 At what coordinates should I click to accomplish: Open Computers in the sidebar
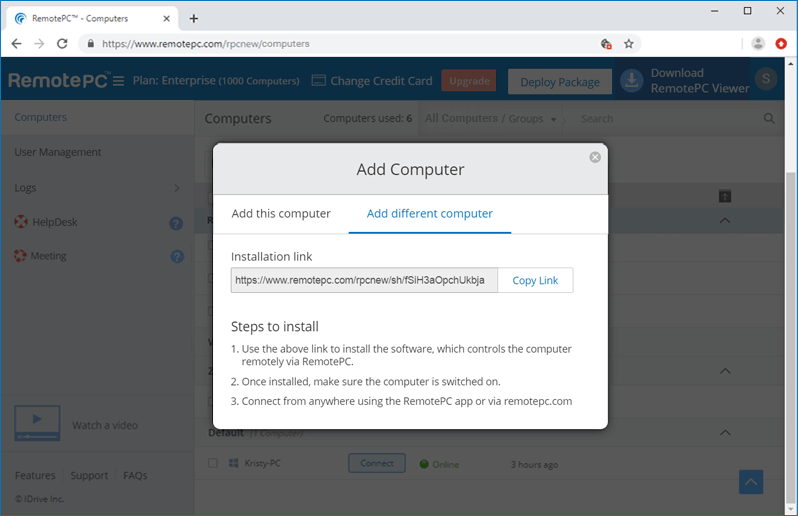(x=41, y=117)
